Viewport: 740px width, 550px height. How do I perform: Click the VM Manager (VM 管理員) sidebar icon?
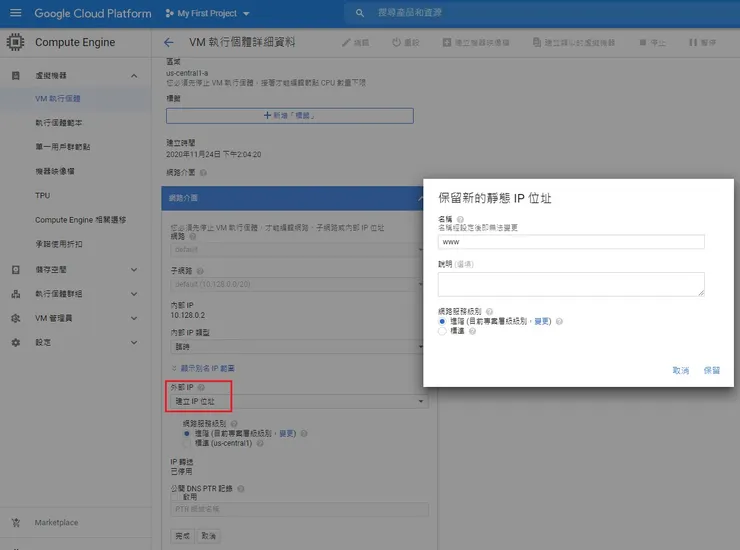click(16, 318)
